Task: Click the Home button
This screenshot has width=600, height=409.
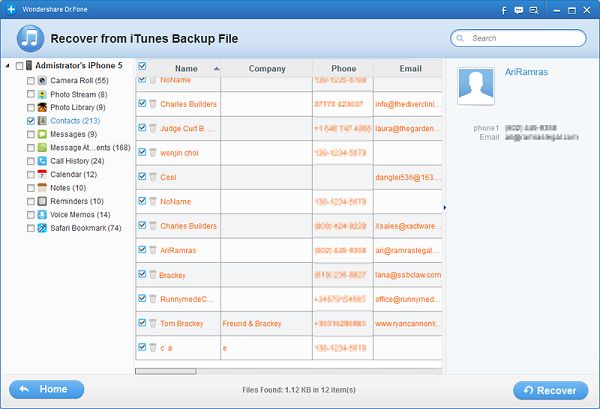Action: coord(46,389)
